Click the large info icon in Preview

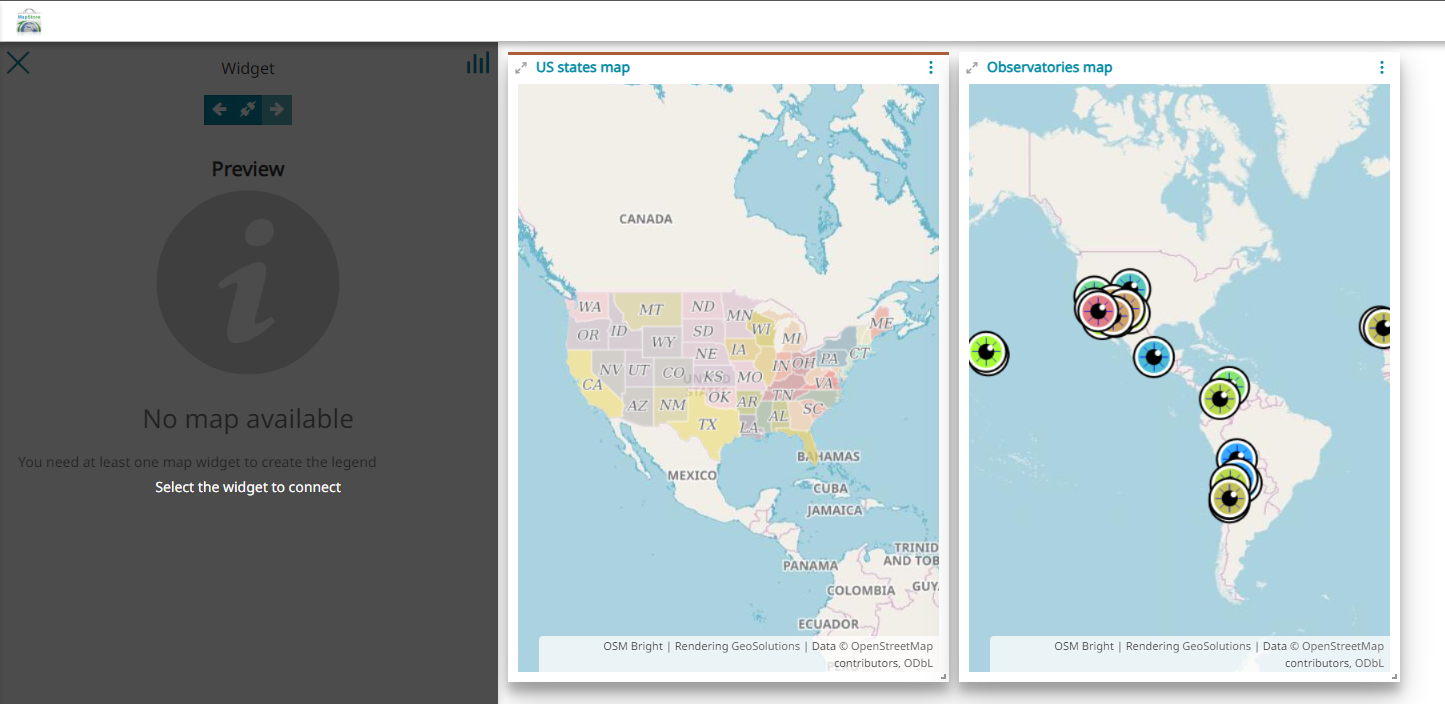[248, 283]
